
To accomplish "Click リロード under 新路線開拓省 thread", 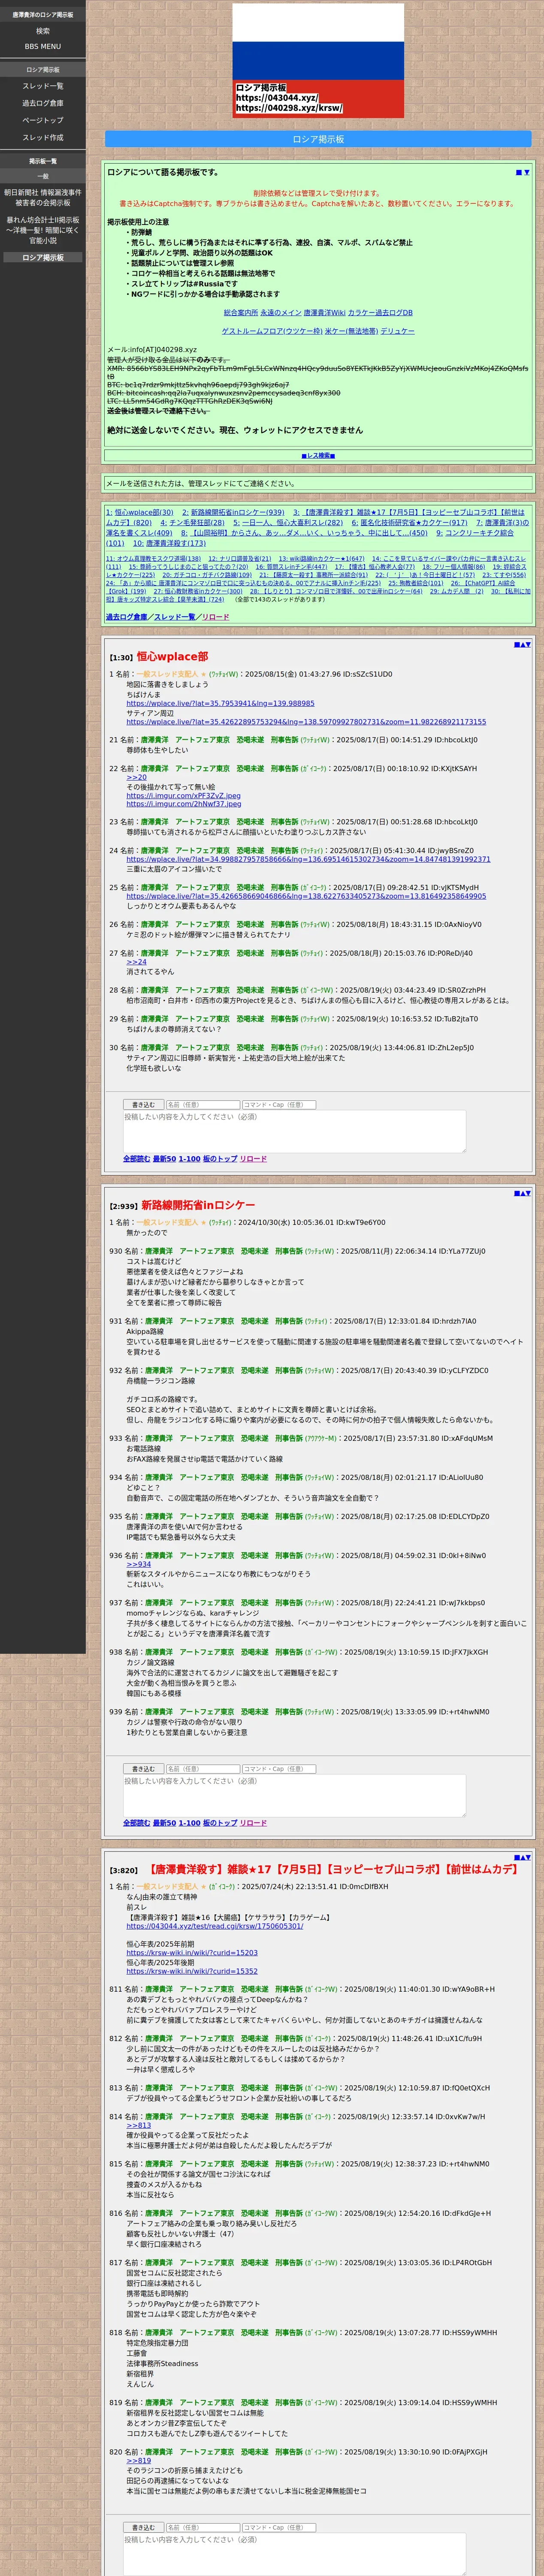I will pos(253,1823).
